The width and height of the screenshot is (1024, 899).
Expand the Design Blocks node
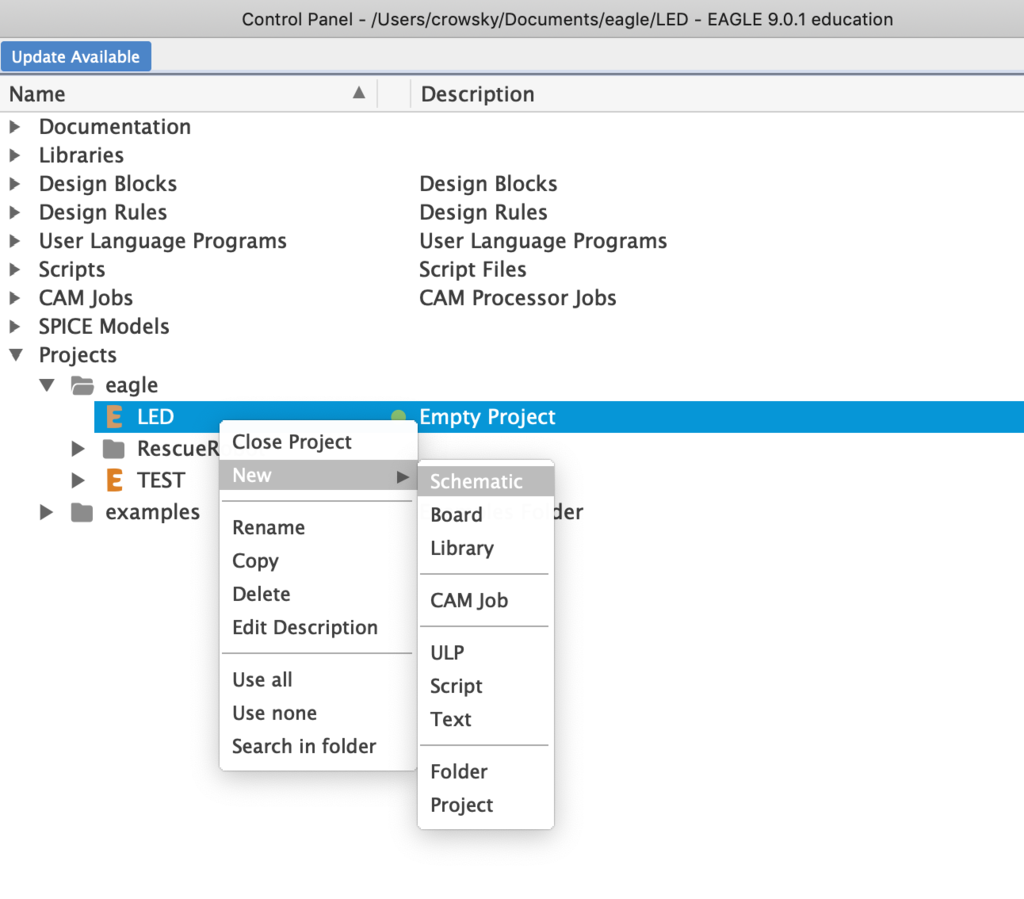point(14,184)
